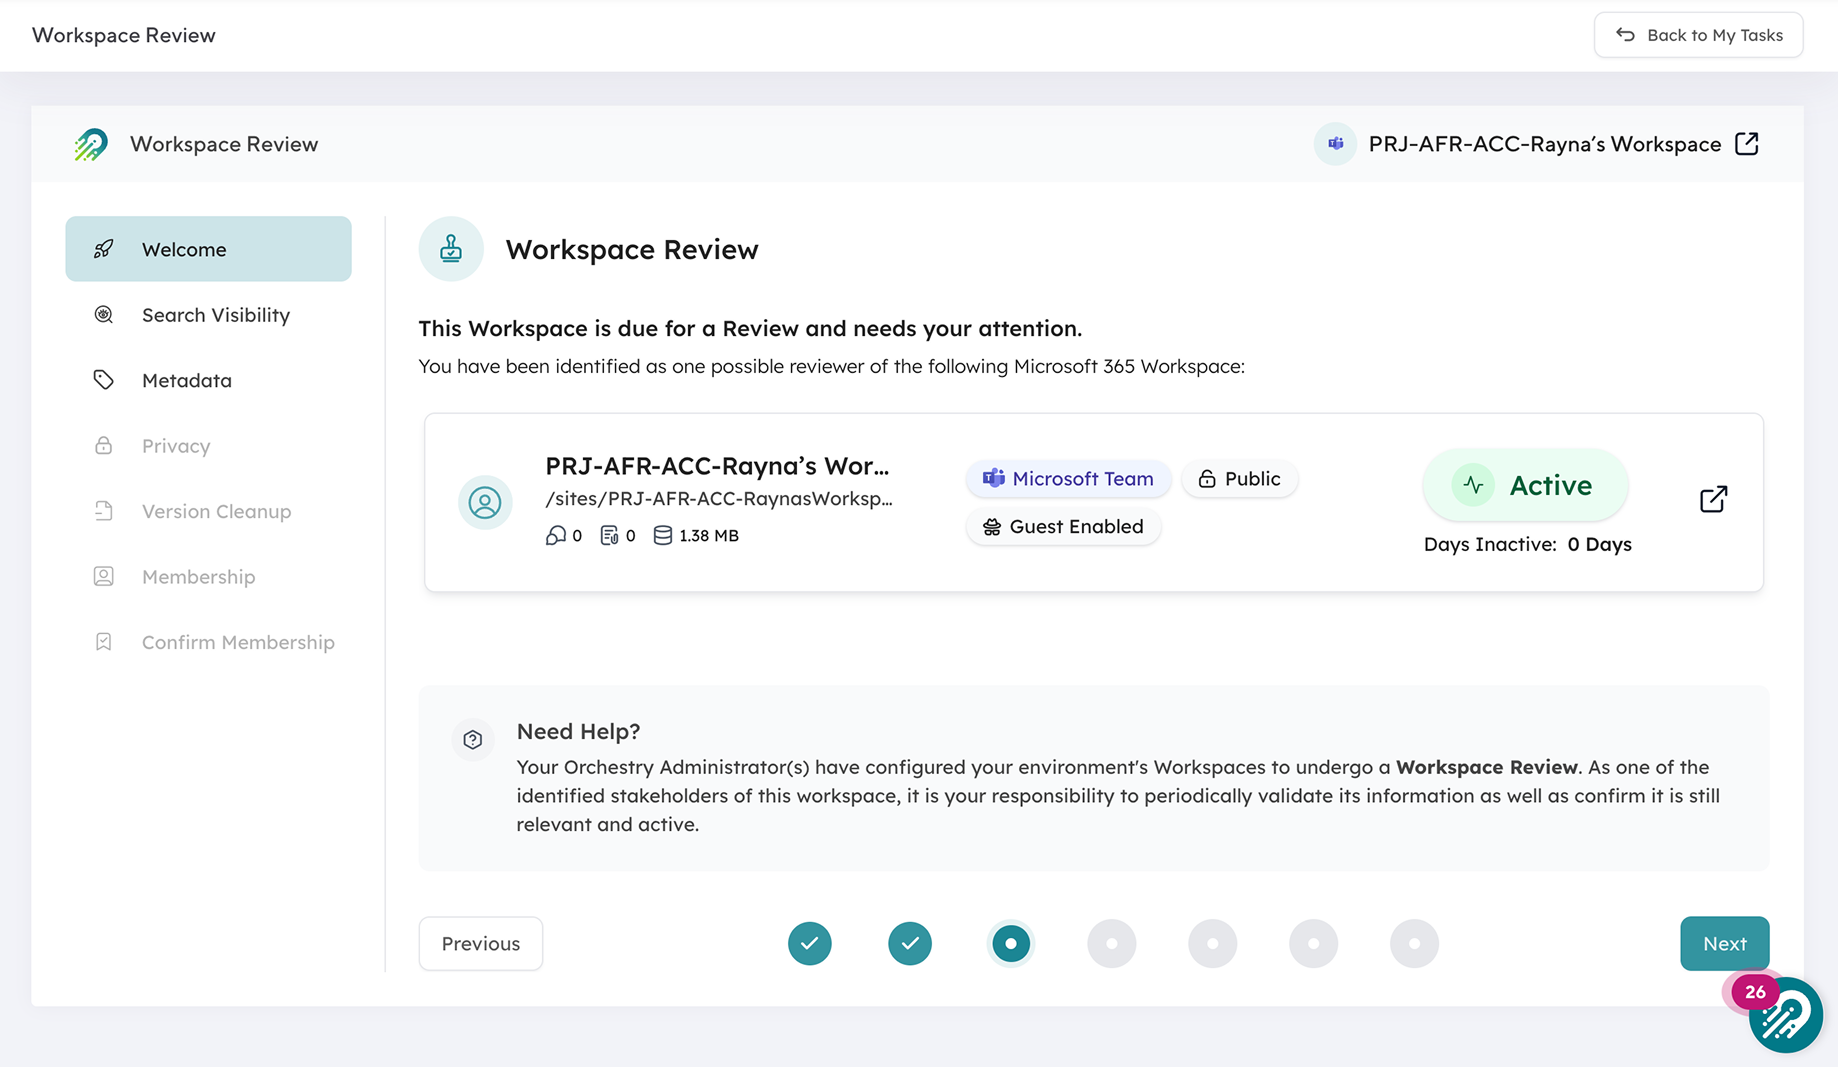Click the Guest Enabled badge
Image resolution: width=1838 pixels, height=1067 pixels.
pyautogui.click(x=1063, y=527)
